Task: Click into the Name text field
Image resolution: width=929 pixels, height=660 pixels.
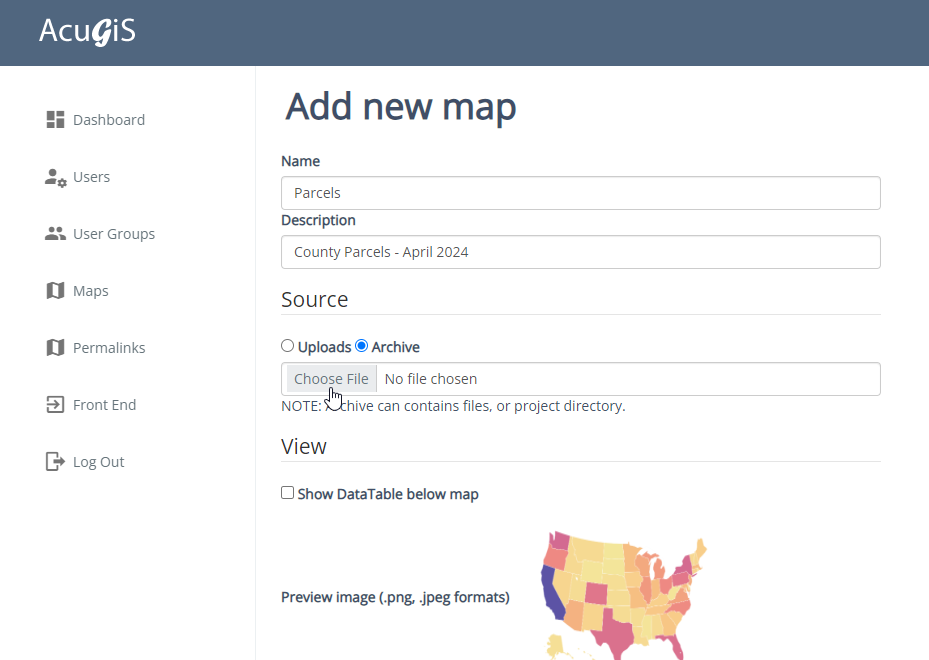Action: (x=580, y=193)
